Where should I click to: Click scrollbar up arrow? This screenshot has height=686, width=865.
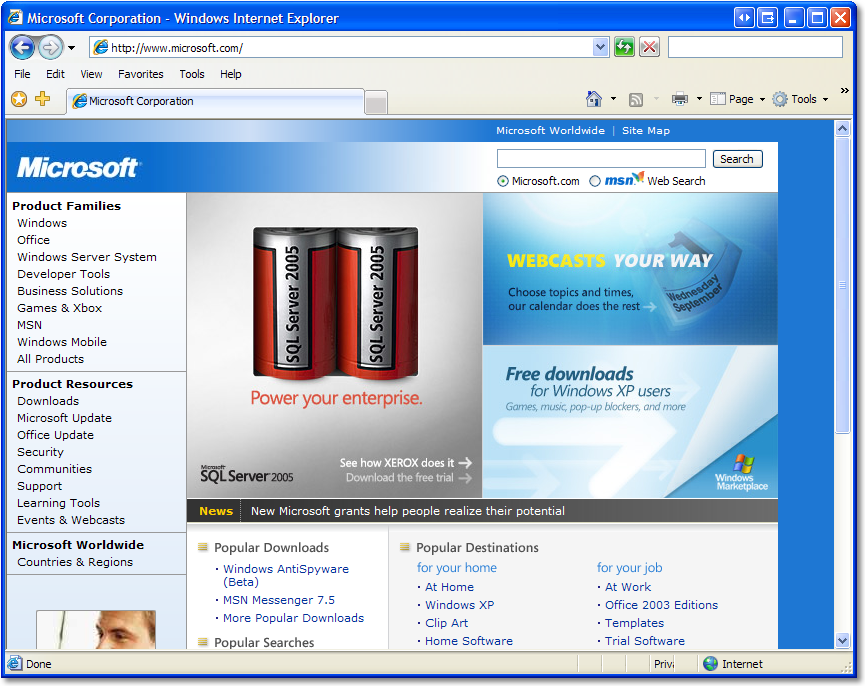coord(842,128)
